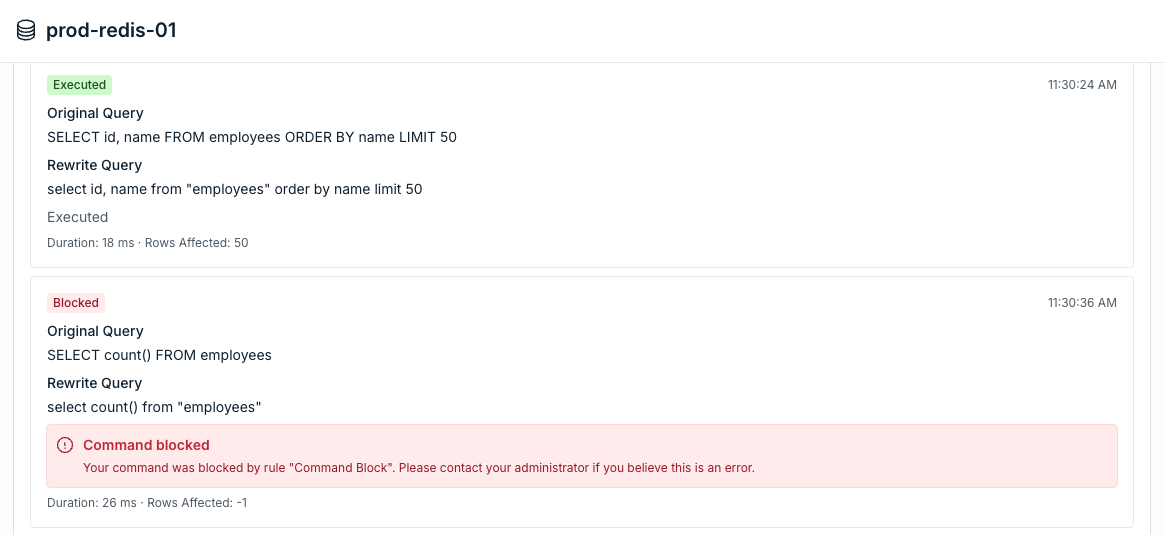1165x535 pixels.
Task: Click the rewritten select count() query text
Action: coord(154,407)
